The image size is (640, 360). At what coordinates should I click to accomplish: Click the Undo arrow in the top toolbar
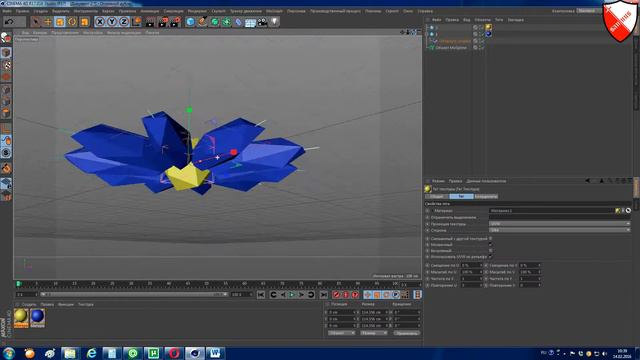[9, 22]
